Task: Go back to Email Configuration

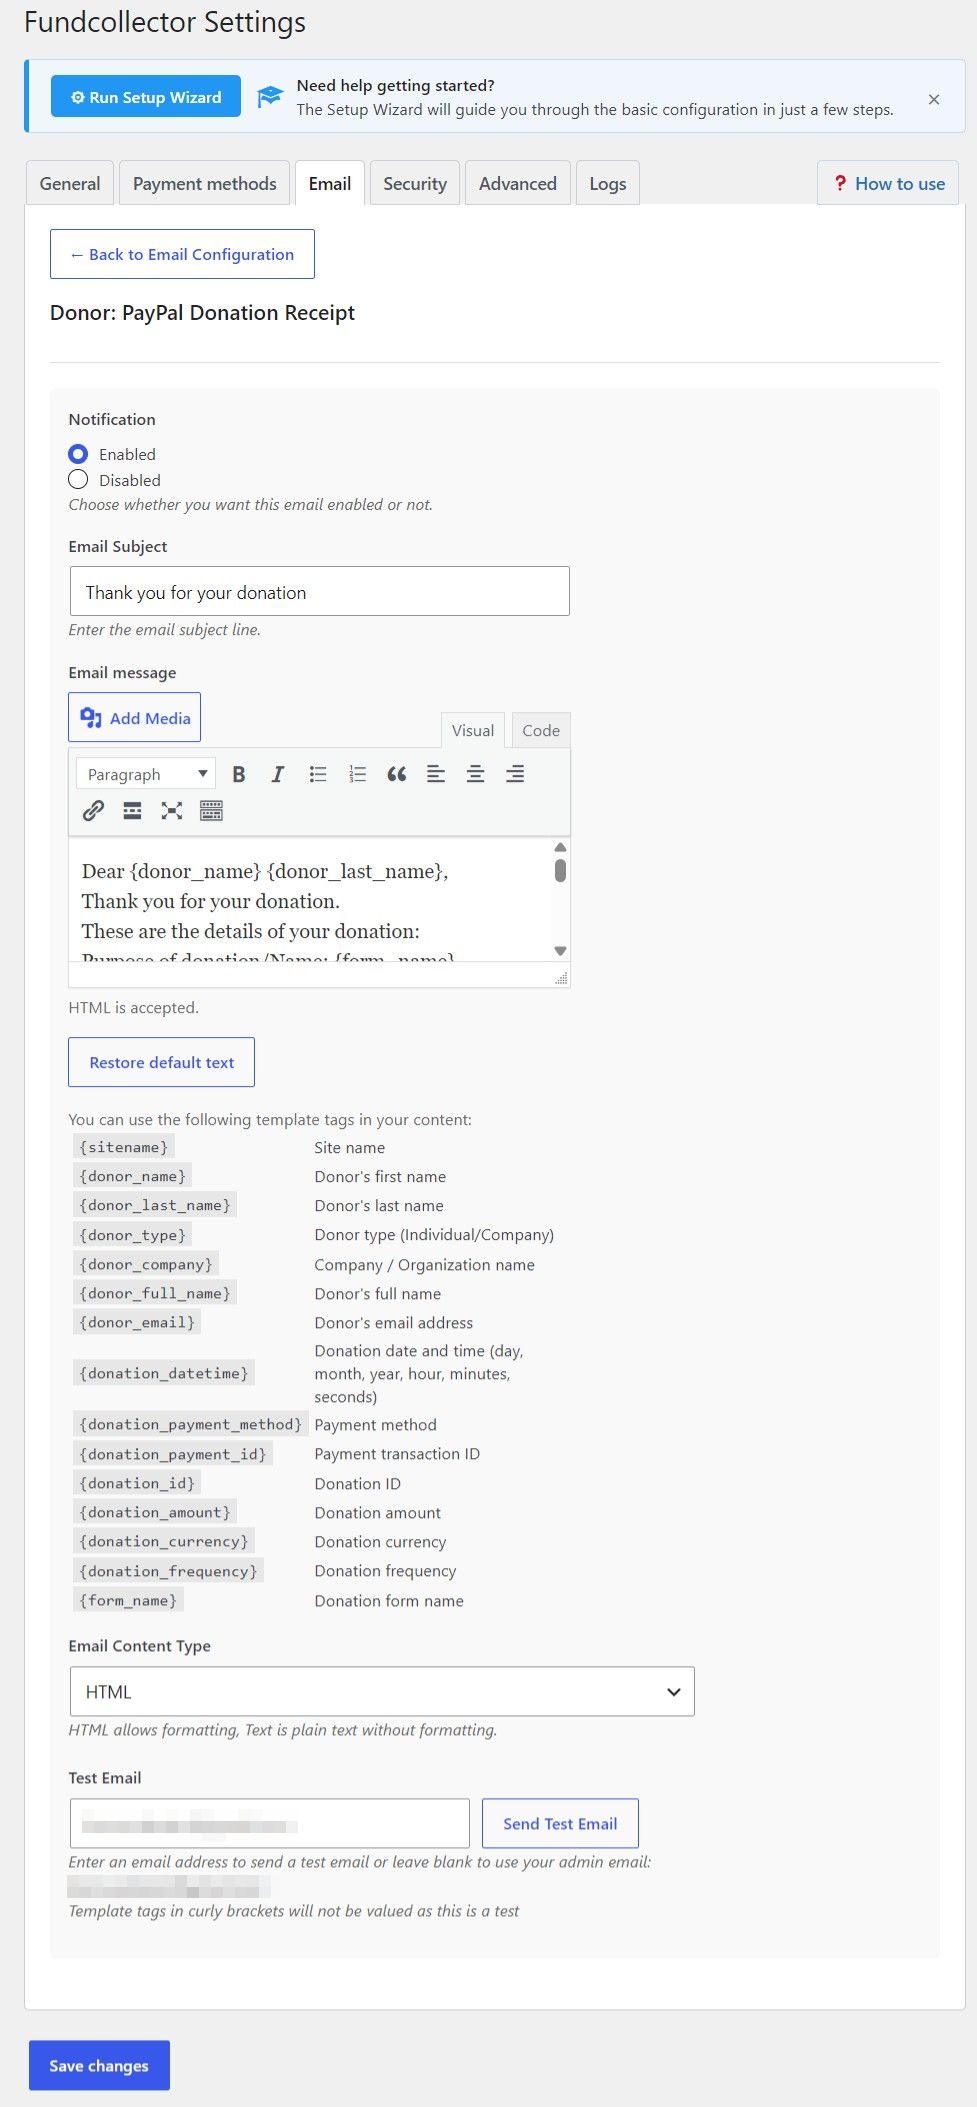Action: pos(182,254)
